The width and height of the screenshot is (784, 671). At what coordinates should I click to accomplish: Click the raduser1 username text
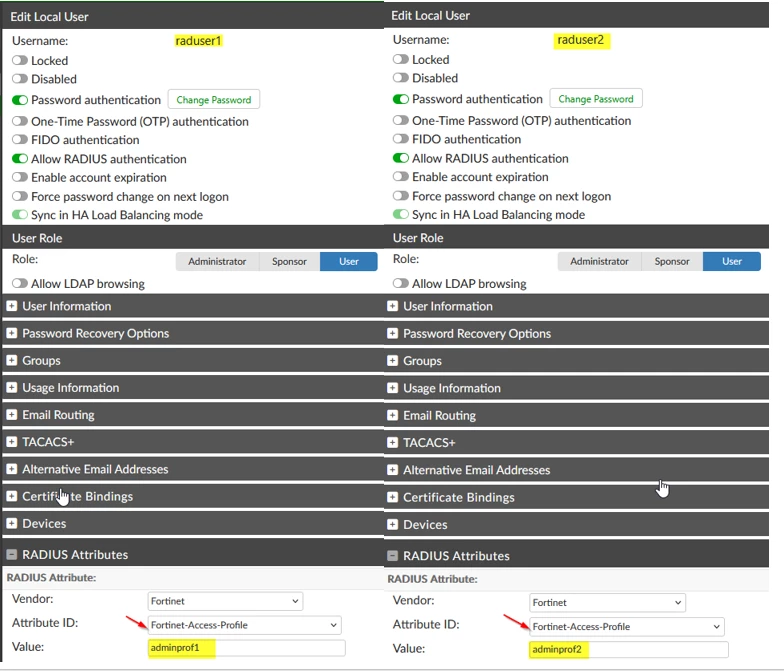198,40
